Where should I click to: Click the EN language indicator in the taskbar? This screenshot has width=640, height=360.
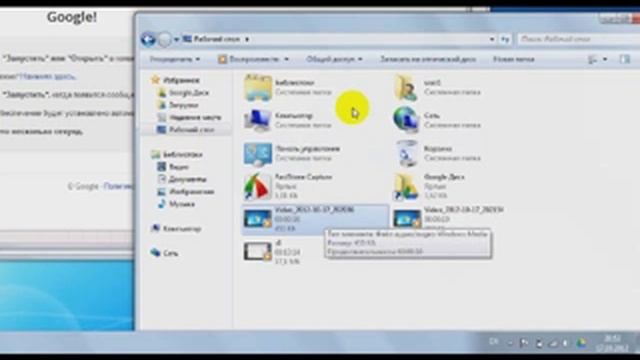[x=493, y=342]
